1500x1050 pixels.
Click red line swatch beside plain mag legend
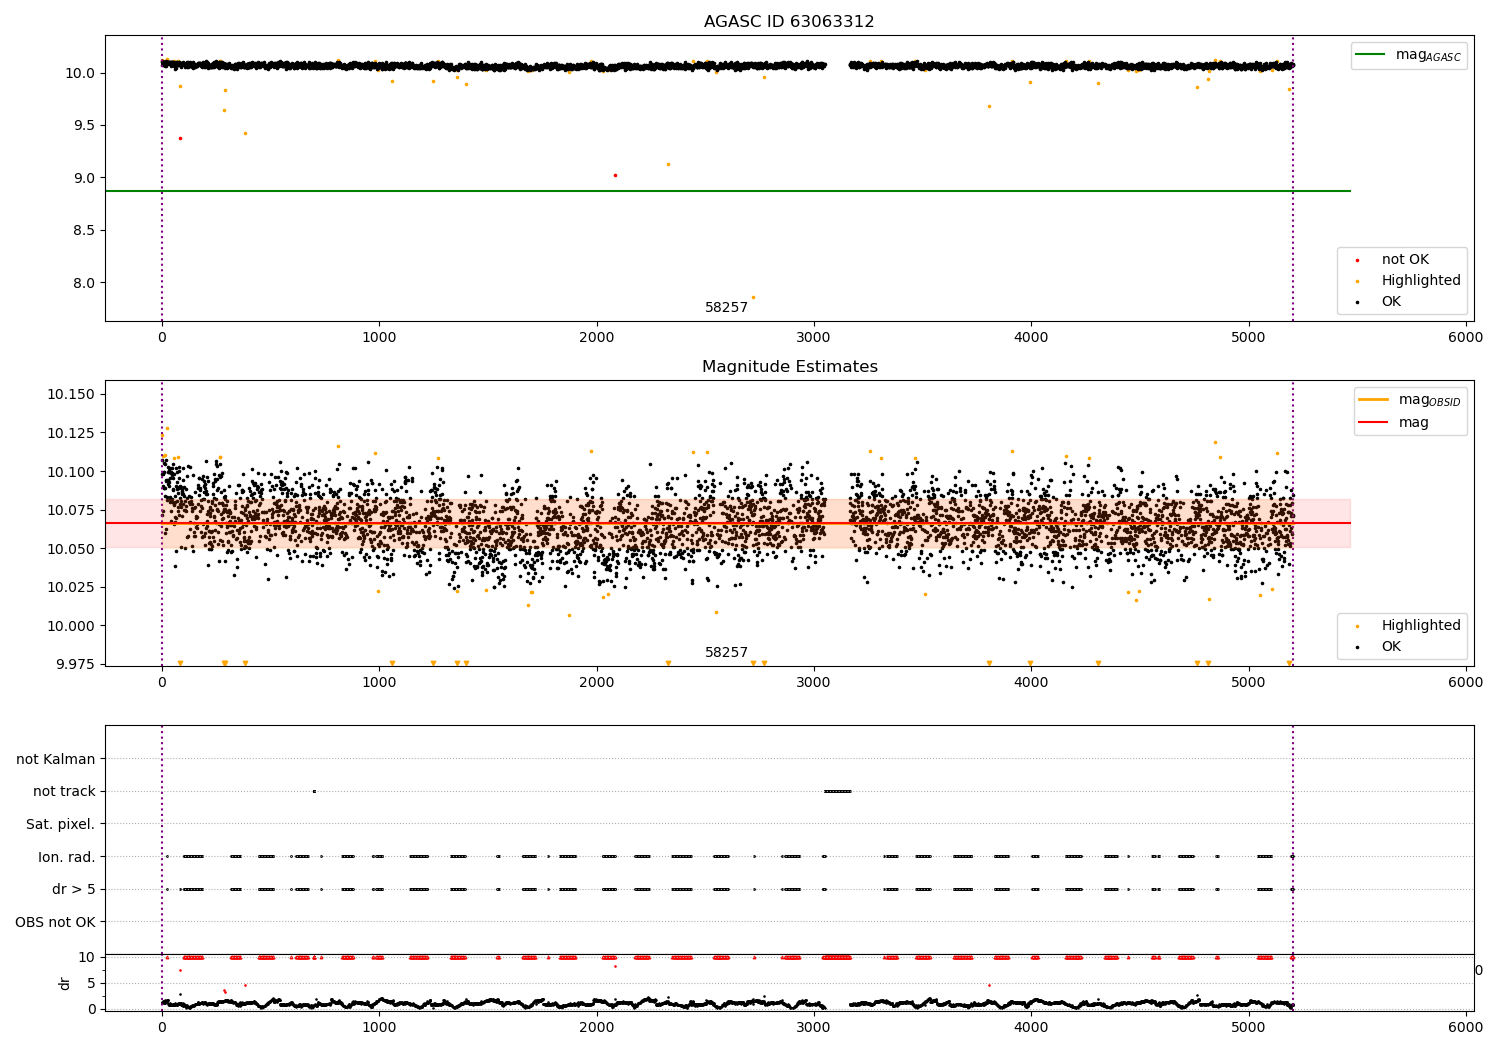pos(1374,423)
